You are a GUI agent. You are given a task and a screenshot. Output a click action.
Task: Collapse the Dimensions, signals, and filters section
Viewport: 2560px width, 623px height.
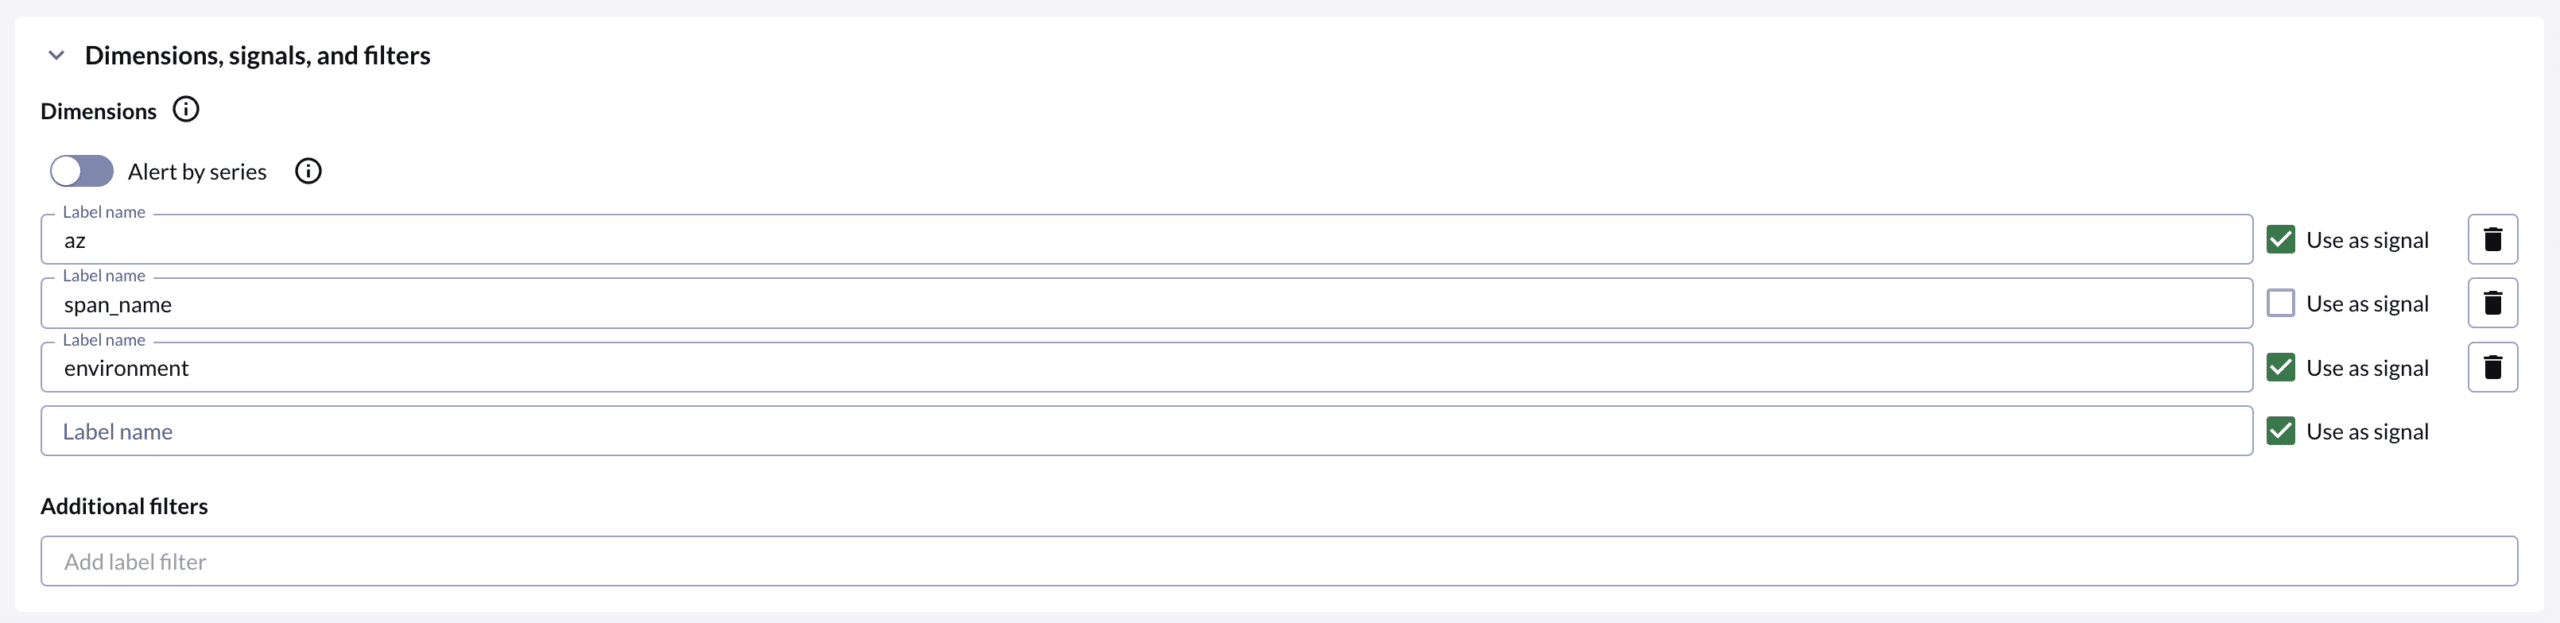click(x=57, y=55)
